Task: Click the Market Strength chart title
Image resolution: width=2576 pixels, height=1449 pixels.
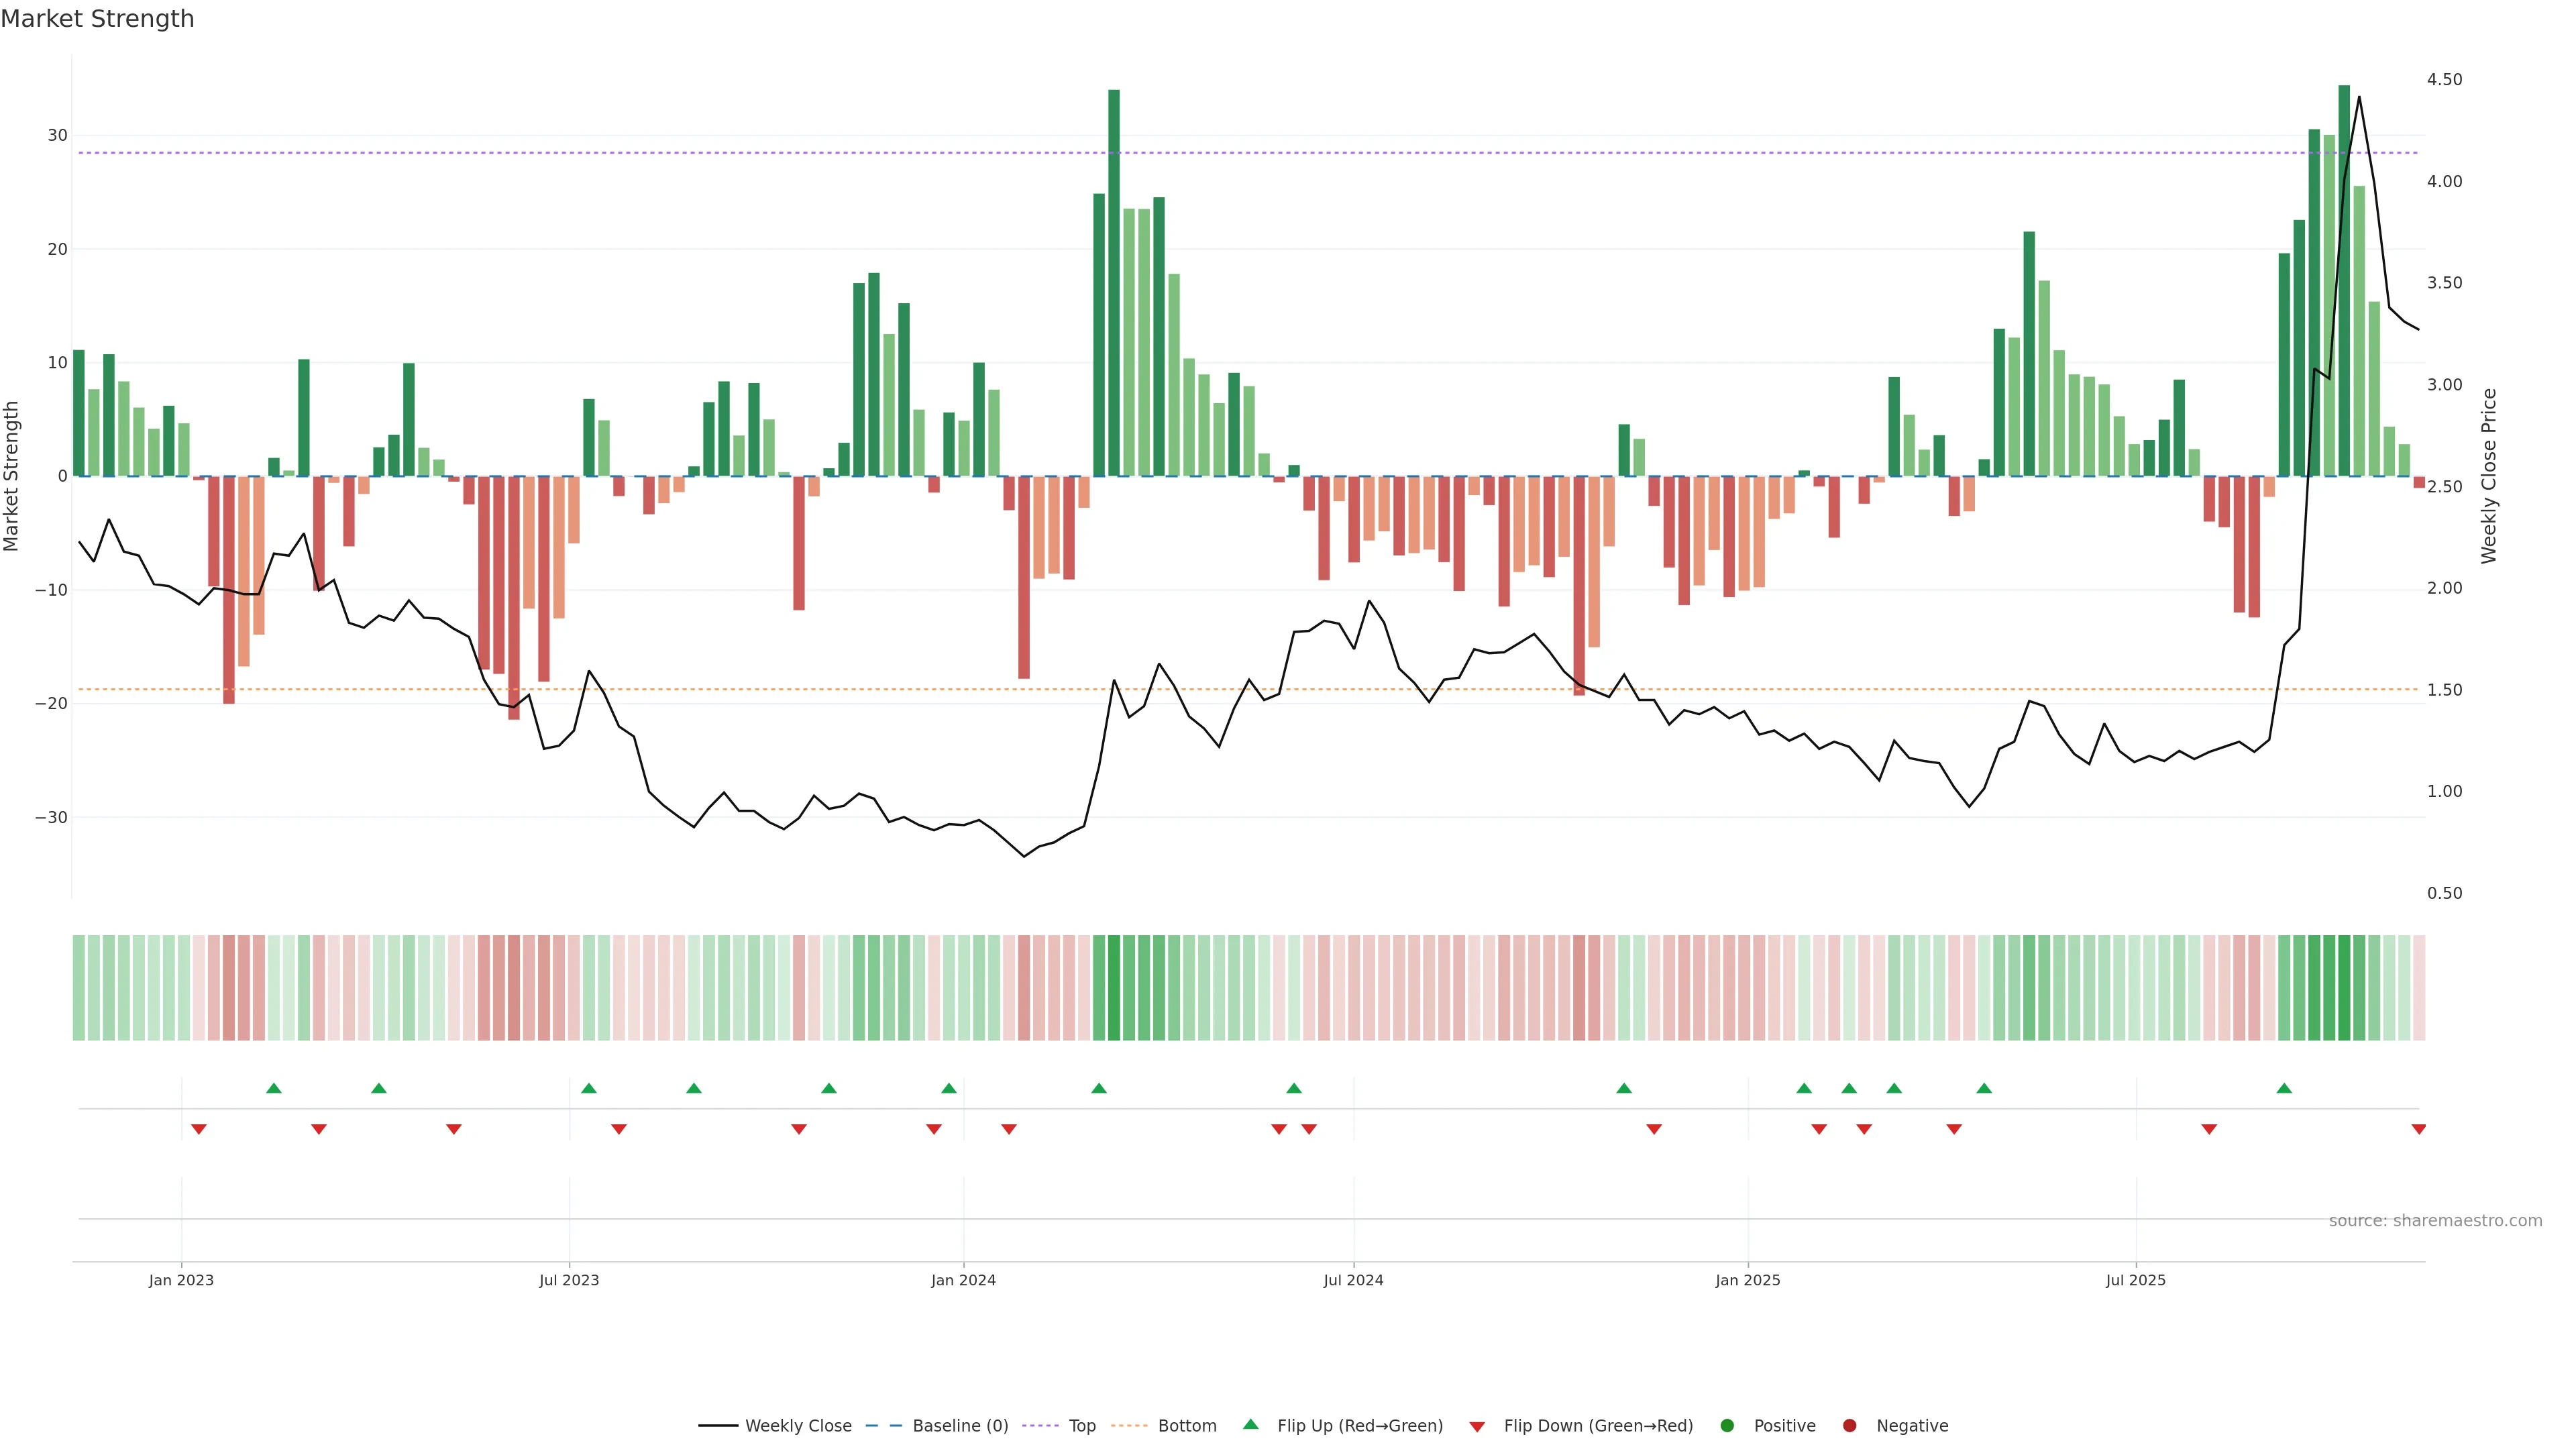Action: pos(98,19)
